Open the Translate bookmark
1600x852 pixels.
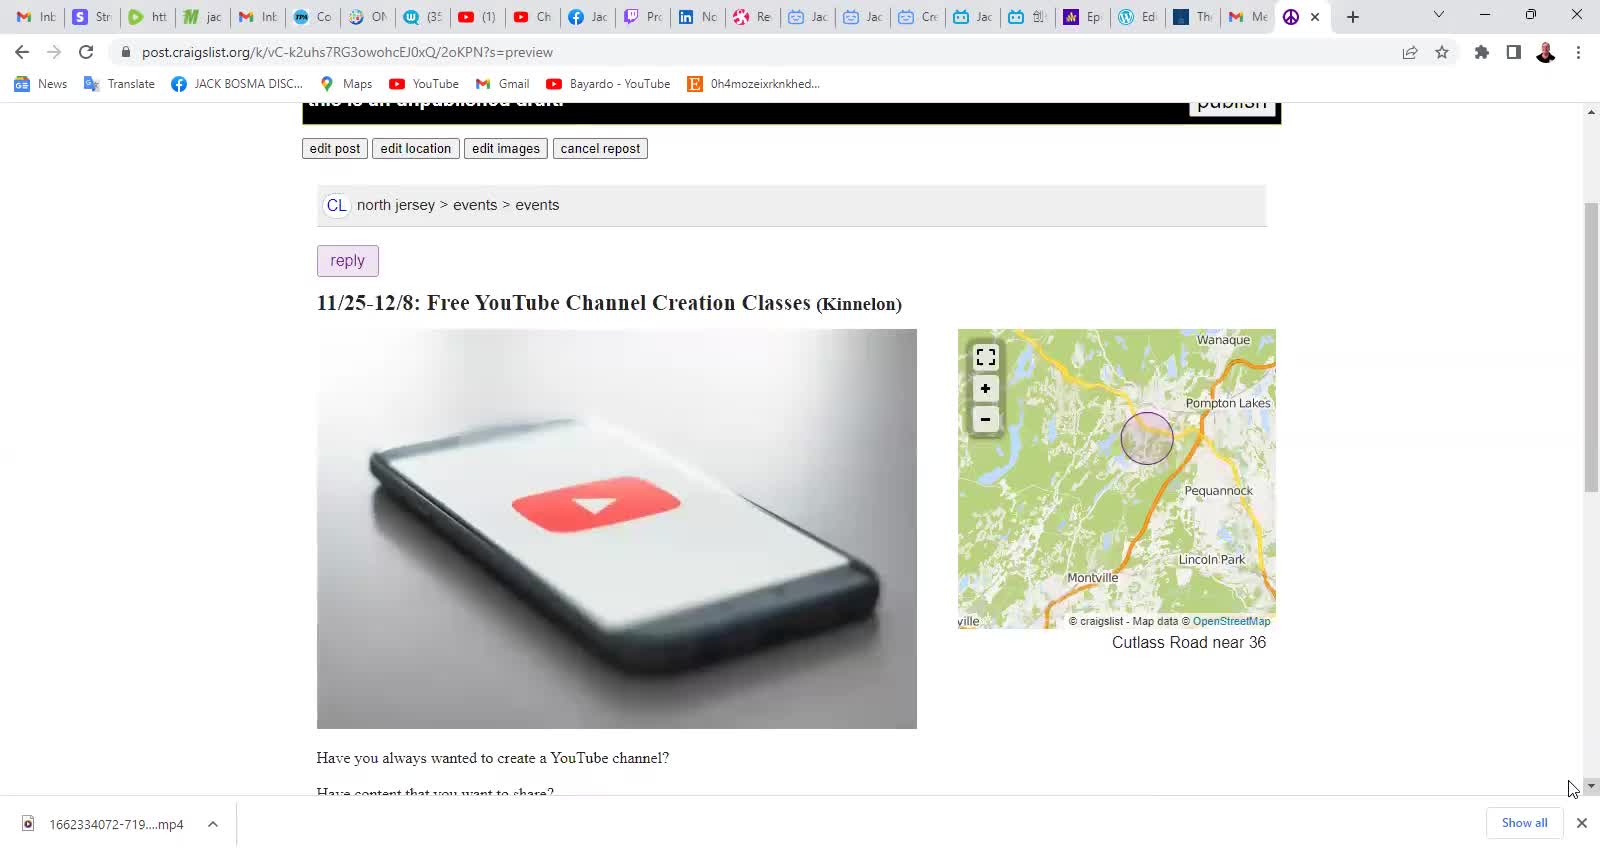[x=119, y=84]
